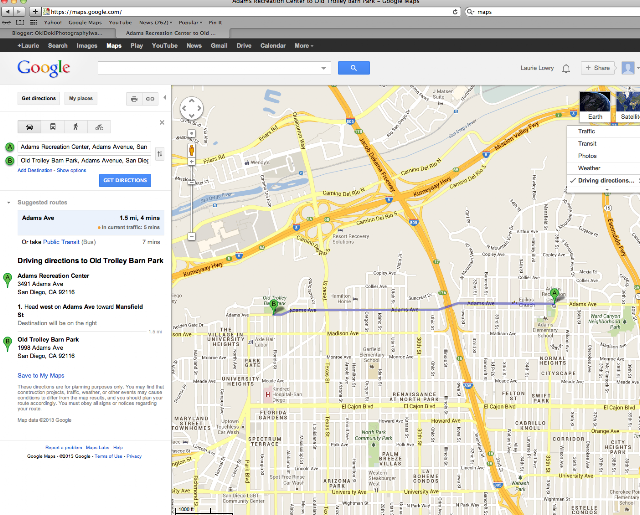The image size is (640, 515).
Task: Click the map zoom slider handle
Action: (191, 182)
